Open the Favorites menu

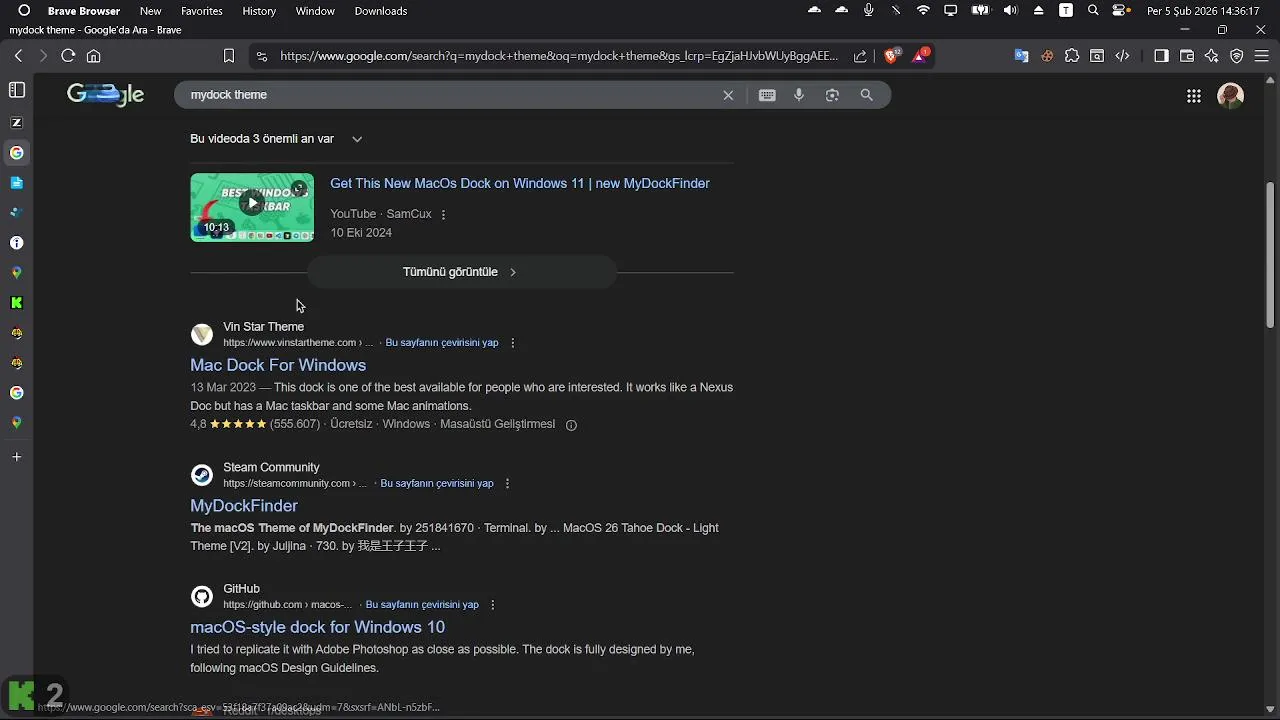click(202, 11)
